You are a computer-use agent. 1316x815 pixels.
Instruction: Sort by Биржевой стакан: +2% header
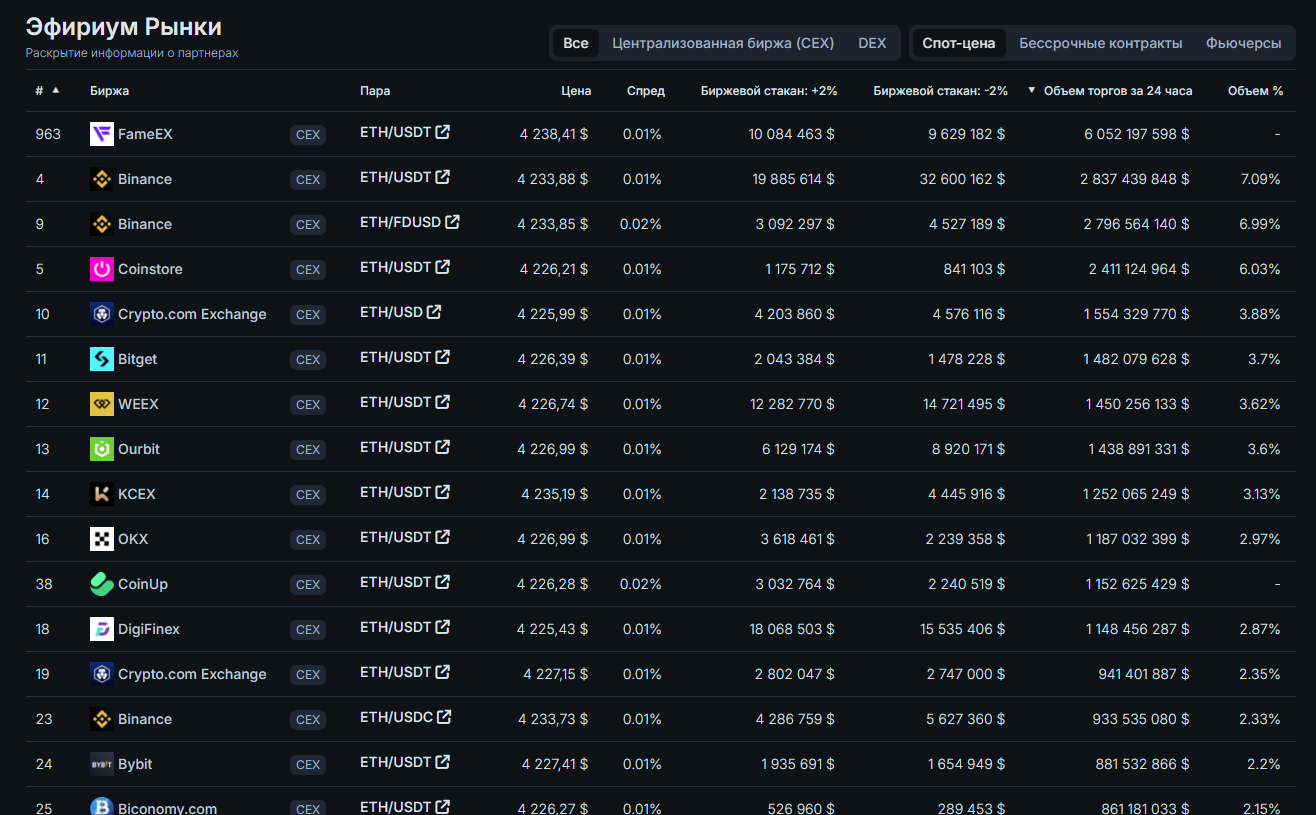click(x=769, y=91)
